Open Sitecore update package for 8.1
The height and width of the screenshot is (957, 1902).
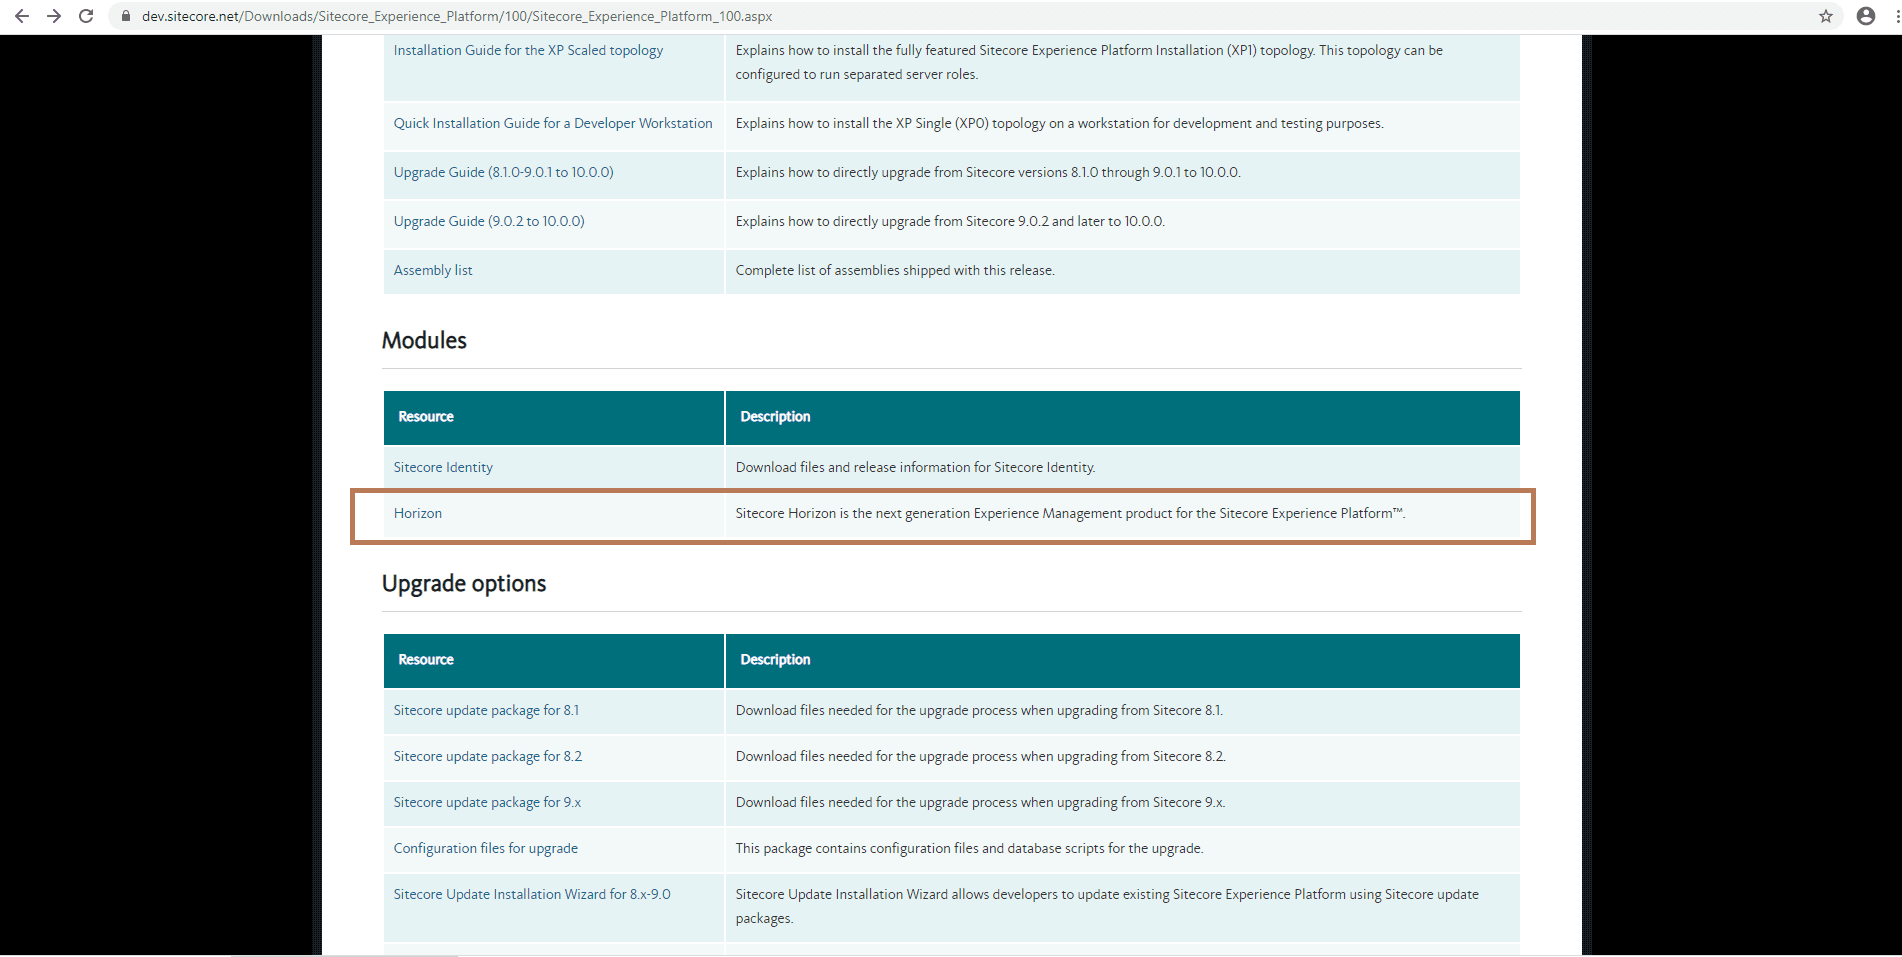pyautogui.click(x=486, y=710)
